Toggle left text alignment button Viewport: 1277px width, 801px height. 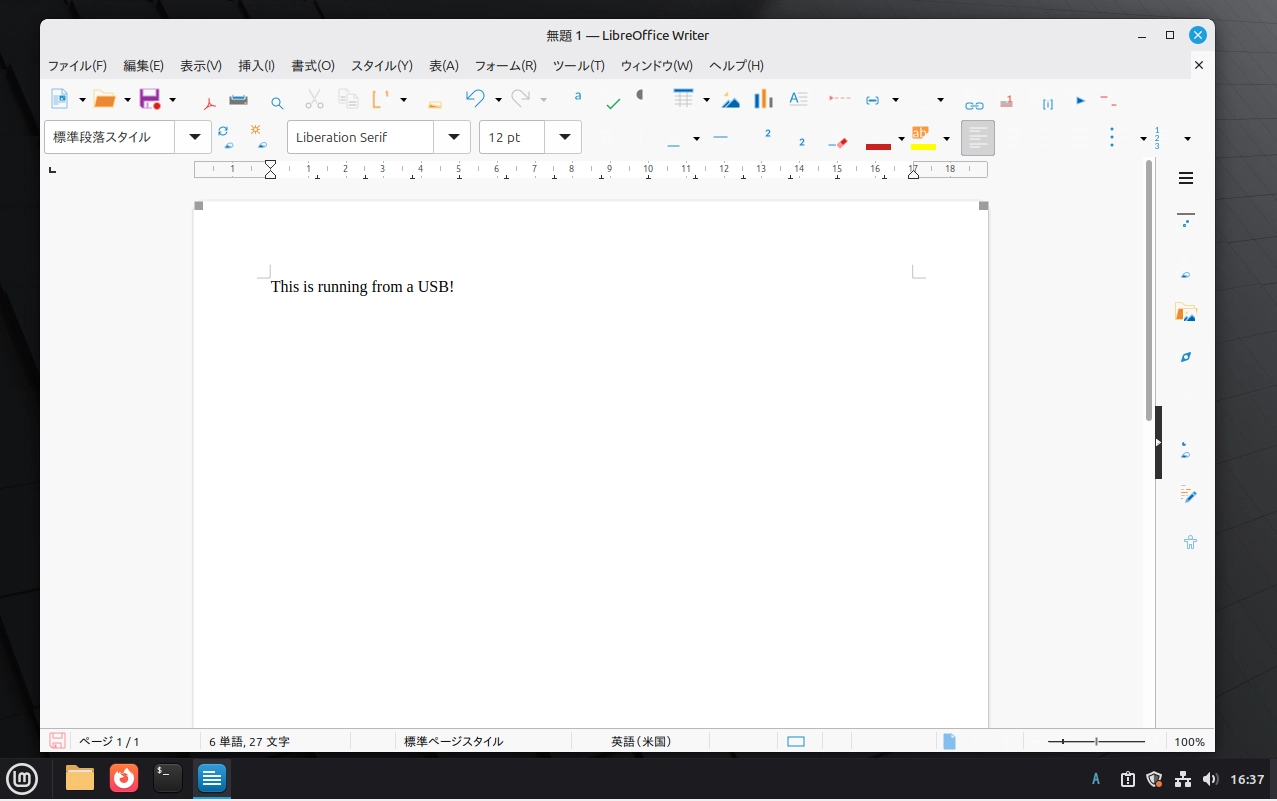pos(977,138)
